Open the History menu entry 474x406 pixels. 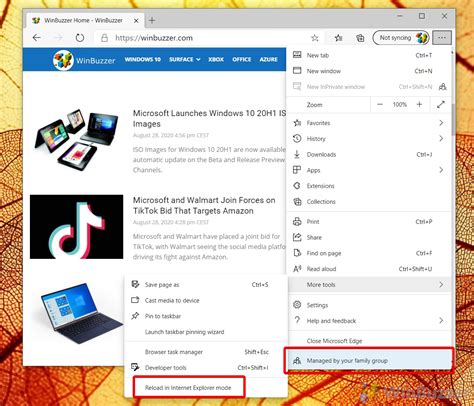(x=369, y=139)
